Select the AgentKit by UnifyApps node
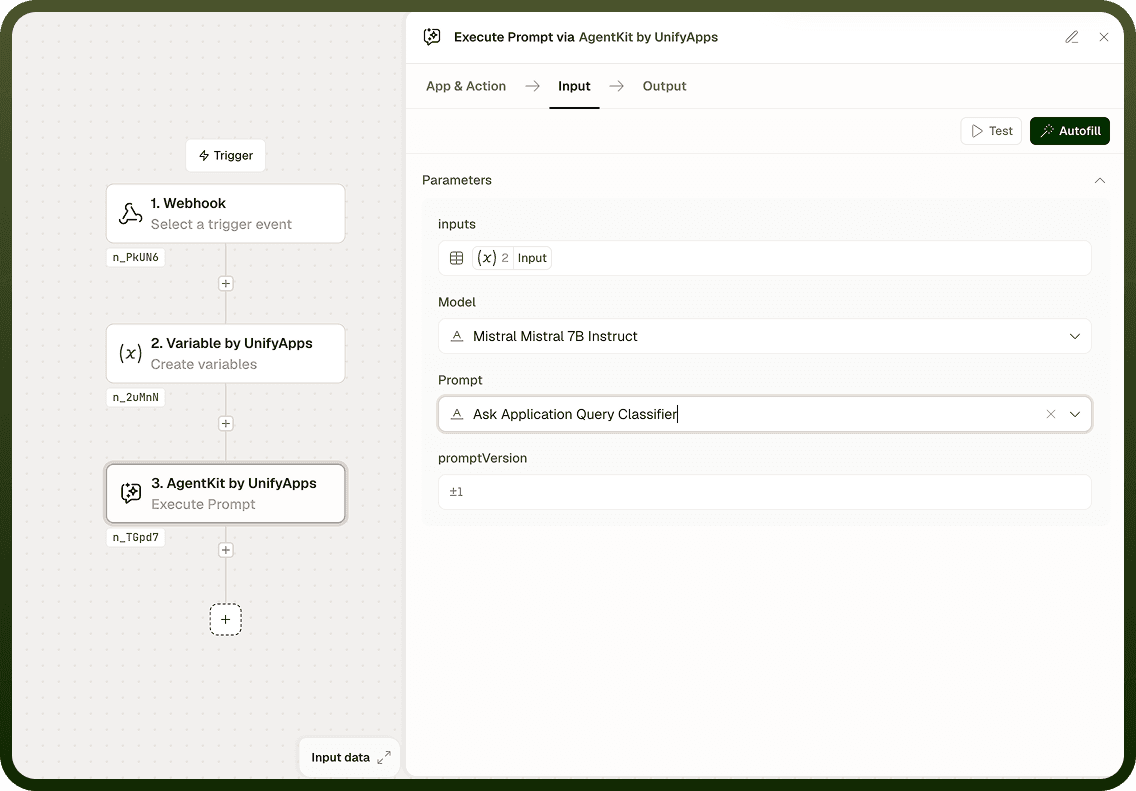The image size is (1136, 791). pos(225,493)
